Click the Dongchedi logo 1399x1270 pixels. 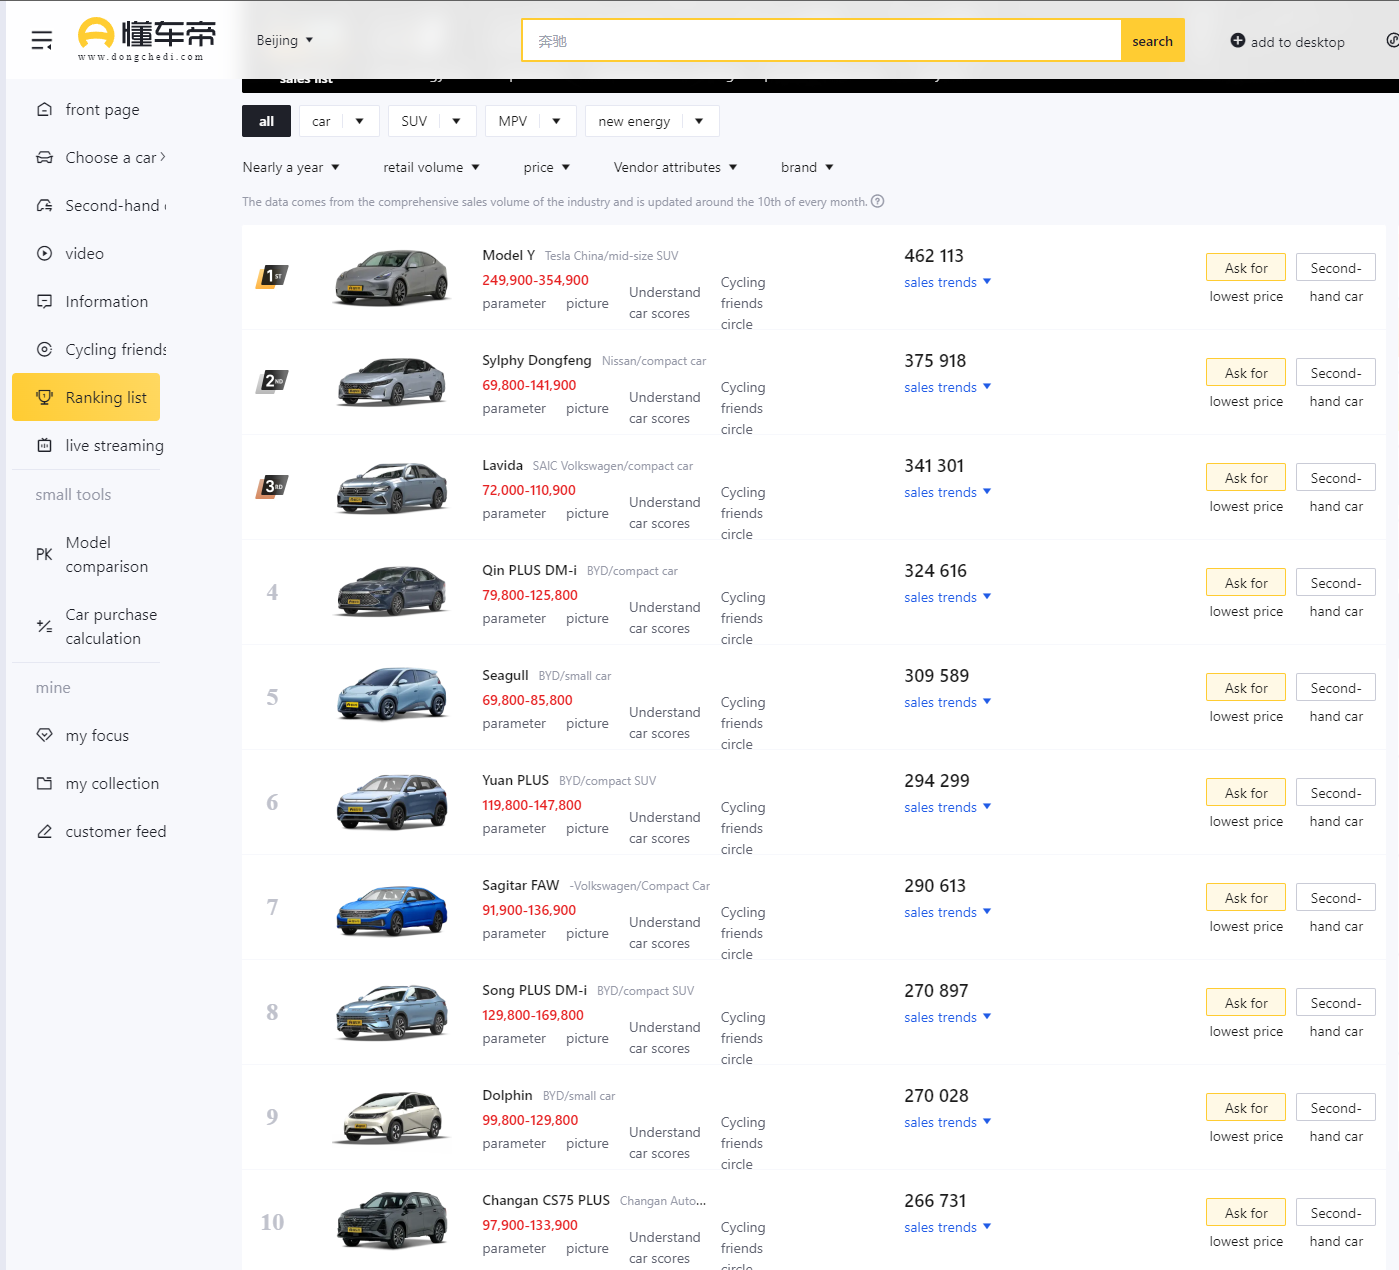[147, 40]
